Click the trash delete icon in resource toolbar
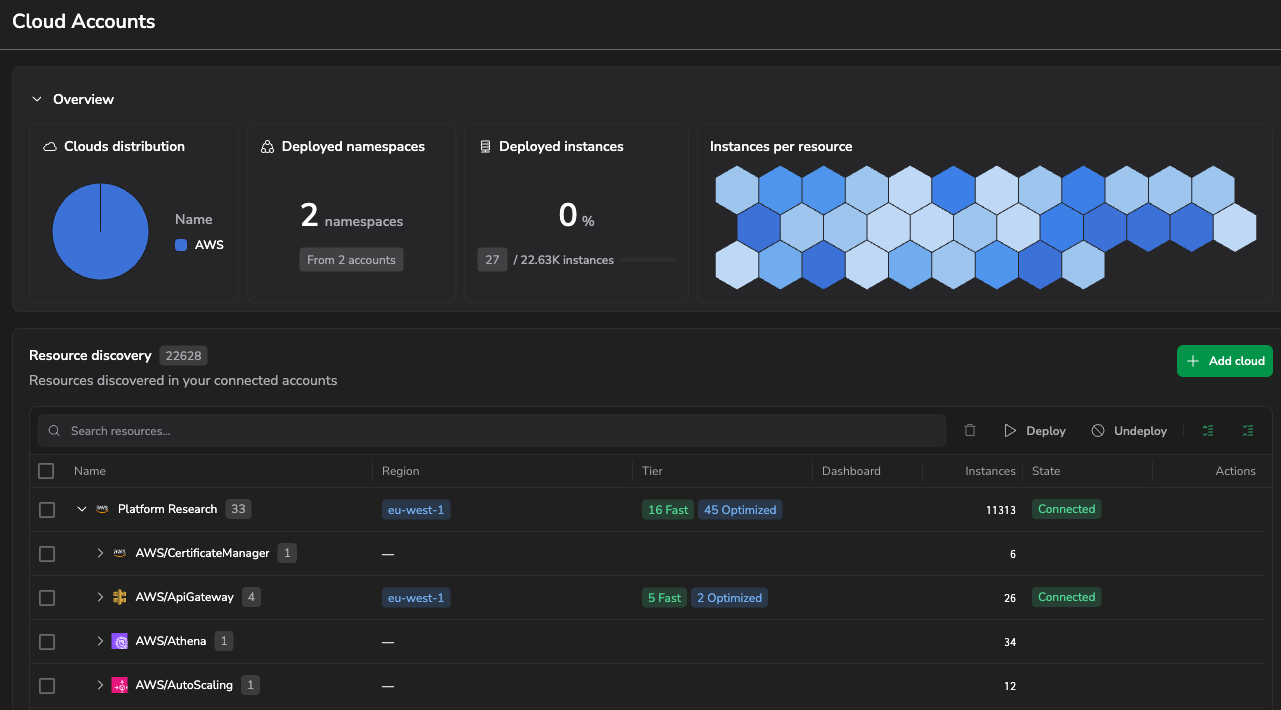Image resolution: width=1281 pixels, height=710 pixels. pos(970,431)
